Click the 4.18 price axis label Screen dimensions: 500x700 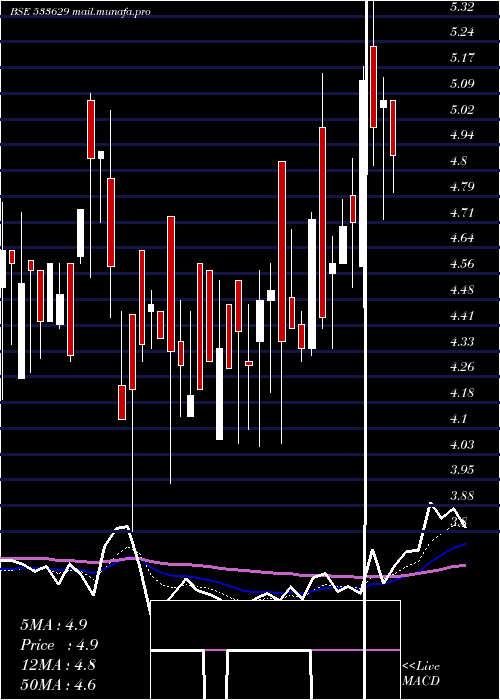462,393
